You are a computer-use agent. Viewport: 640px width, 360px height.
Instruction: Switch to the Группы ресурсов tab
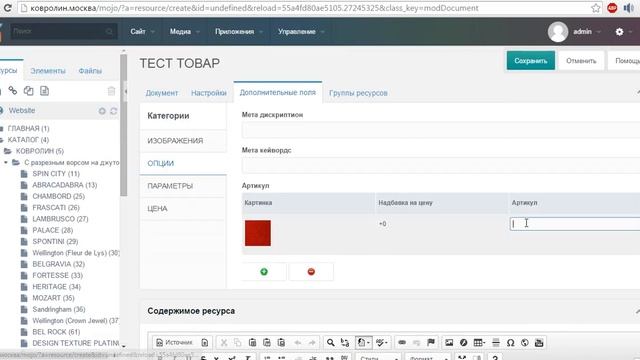pos(358,93)
